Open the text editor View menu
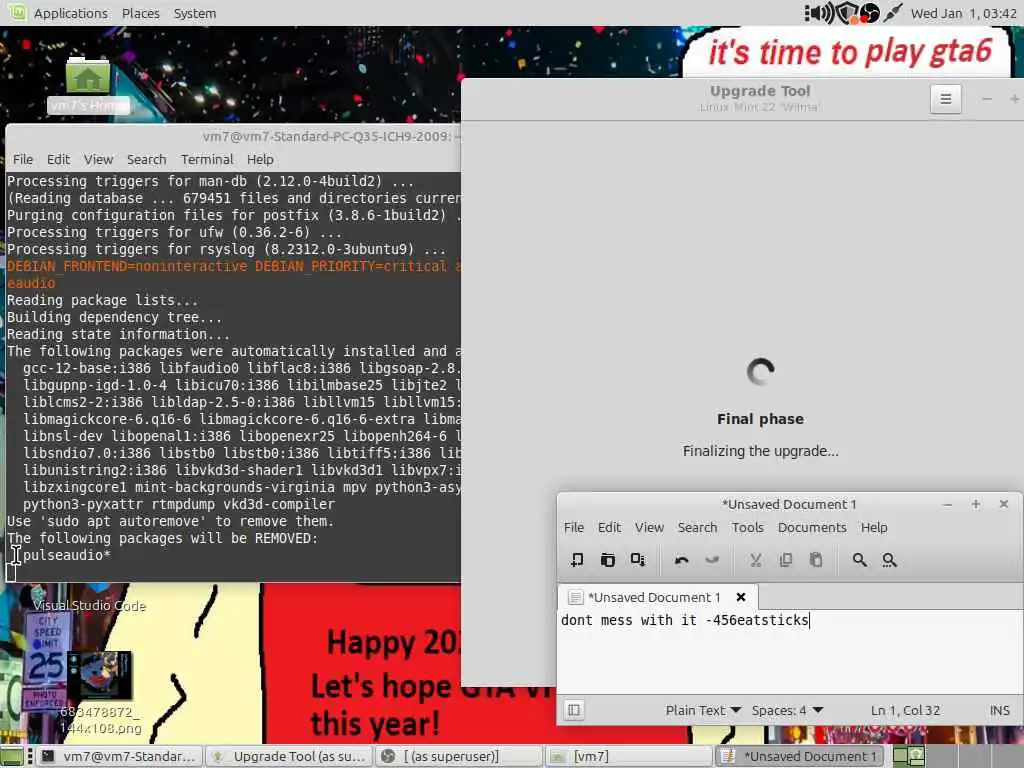Viewport: 1024px width, 768px height. tap(649, 527)
